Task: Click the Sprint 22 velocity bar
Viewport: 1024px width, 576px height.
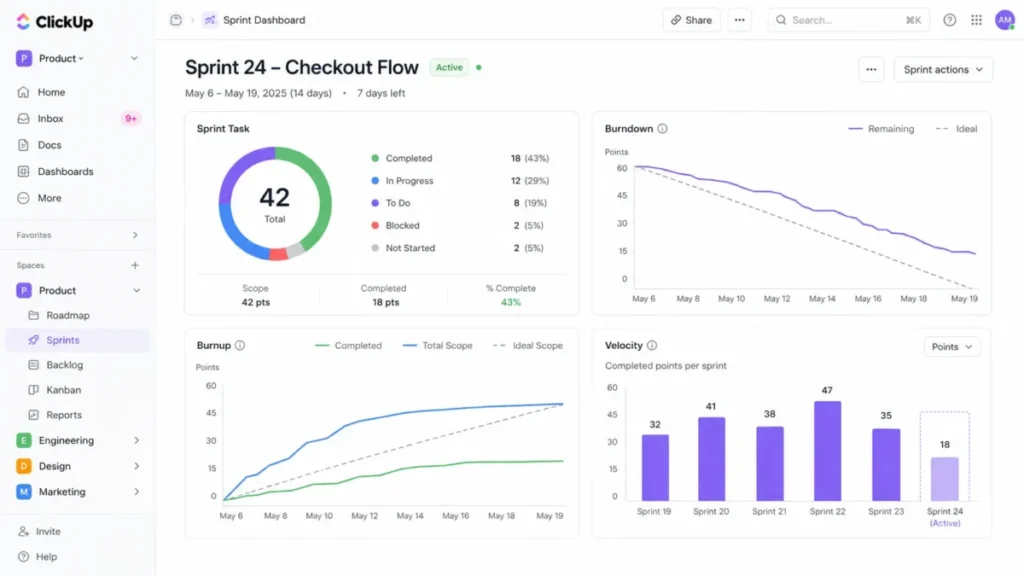Action: pyautogui.click(x=827, y=451)
